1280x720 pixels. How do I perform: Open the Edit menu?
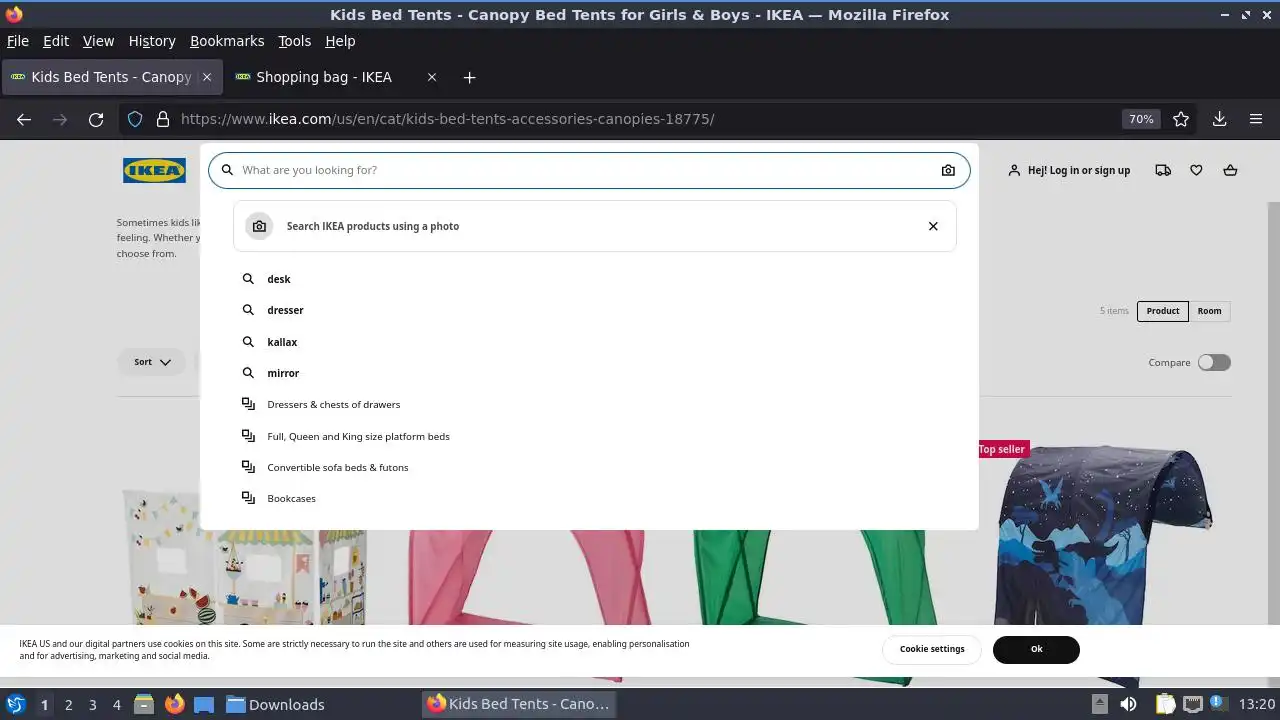(x=56, y=41)
